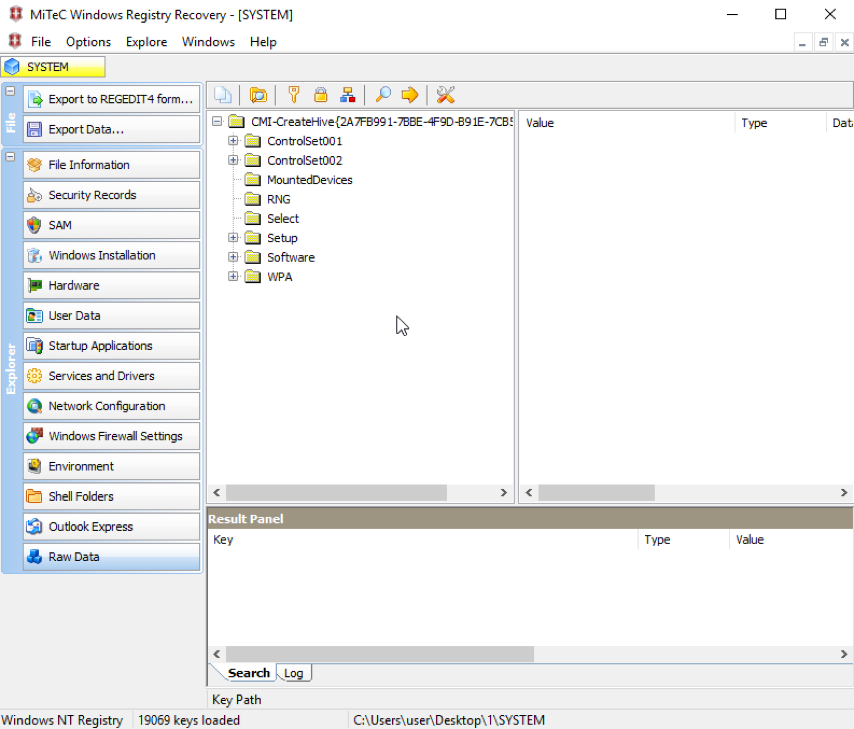The height and width of the screenshot is (729, 854).
Task: Click the Key column header in Result Panel
Action: pyautogui.click(x=423, y=539)
